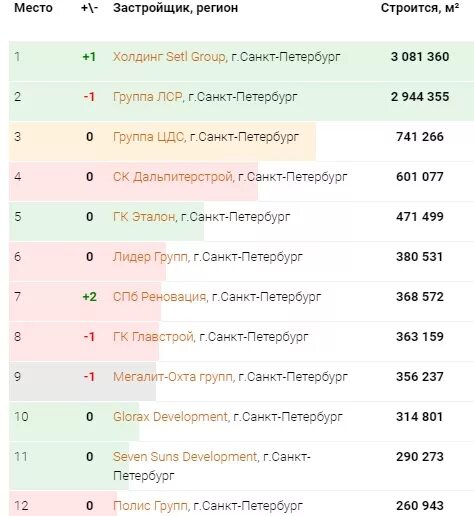Open the Seven Suns Development developer link
The height and width of the screenshot is (516, 474).
pyautogui.click(x=185, y=457)
